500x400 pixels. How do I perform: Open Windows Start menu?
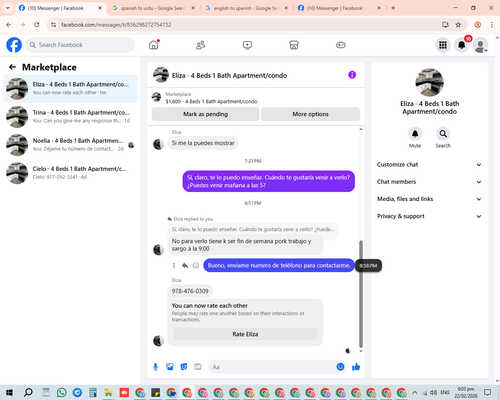click(9, 393)
